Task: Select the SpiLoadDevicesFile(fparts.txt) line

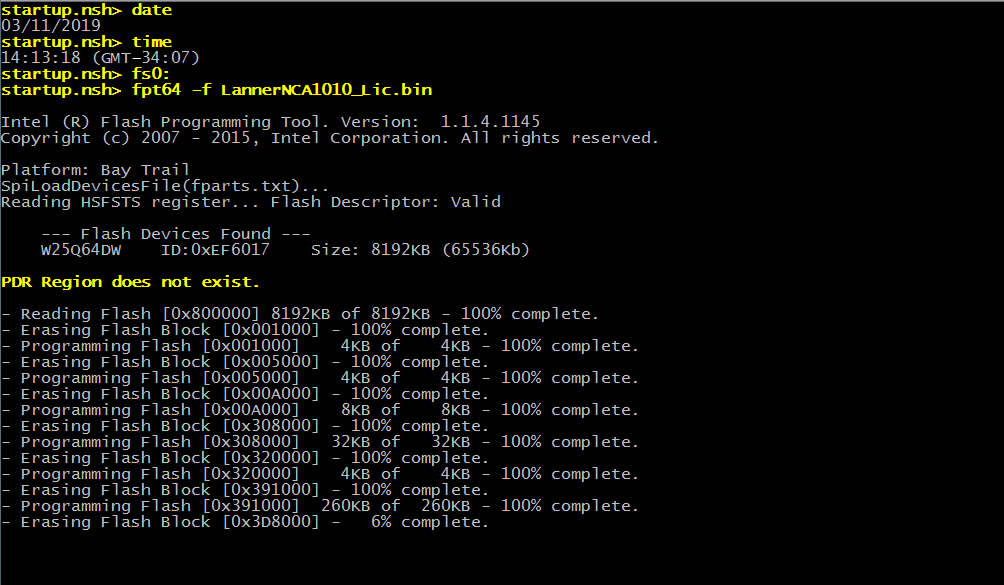Action: pos(165,186)
